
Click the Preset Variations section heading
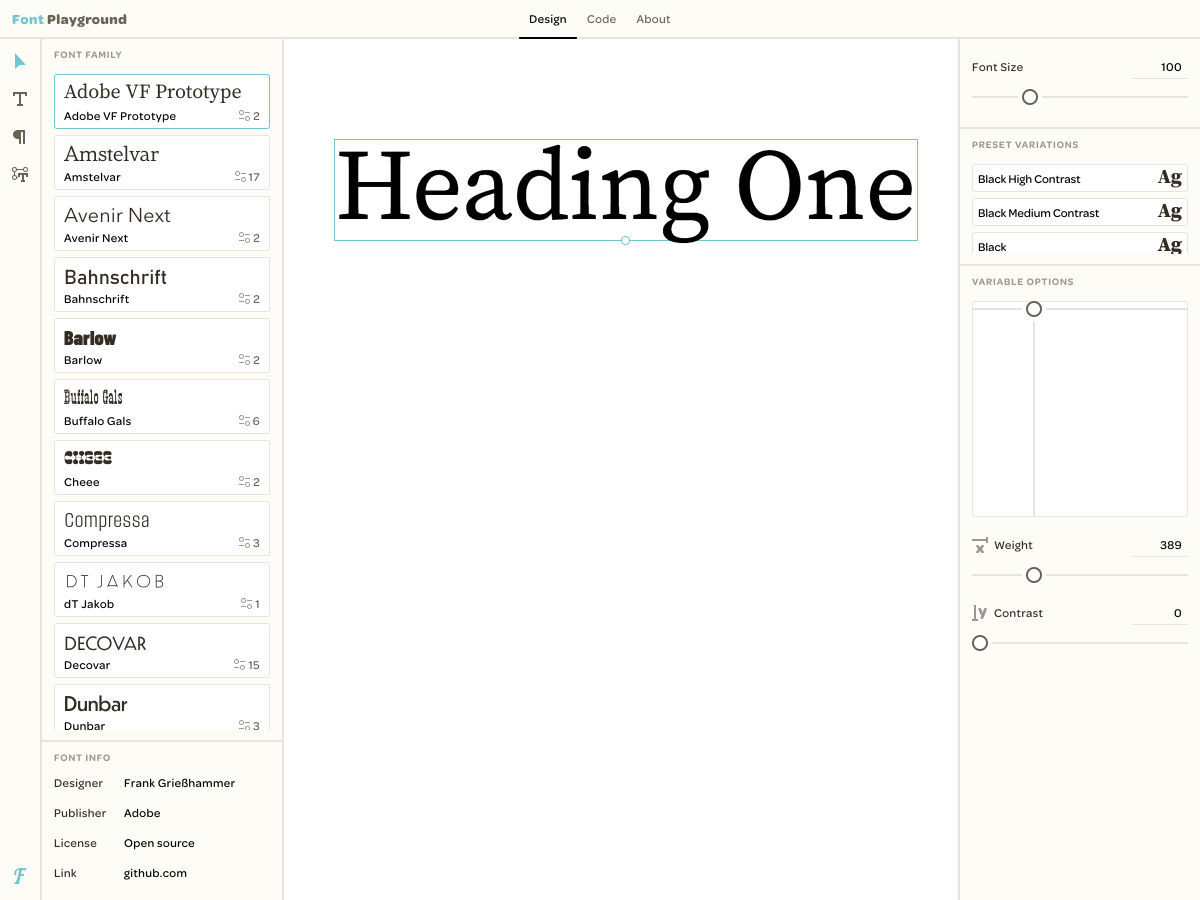[1025, 145]
